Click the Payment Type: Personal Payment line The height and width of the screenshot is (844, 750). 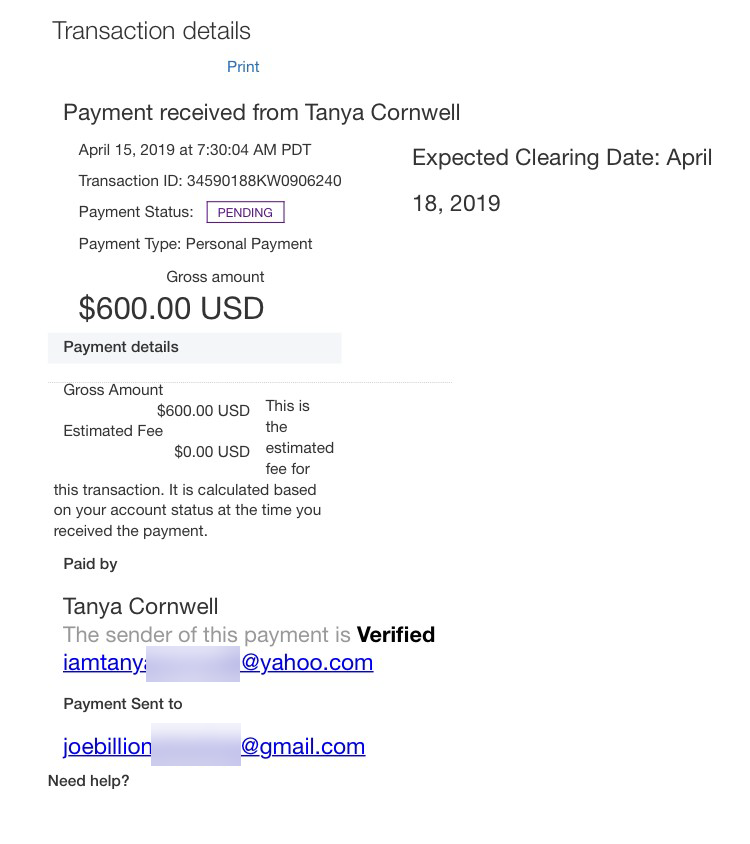pos(195,244)
